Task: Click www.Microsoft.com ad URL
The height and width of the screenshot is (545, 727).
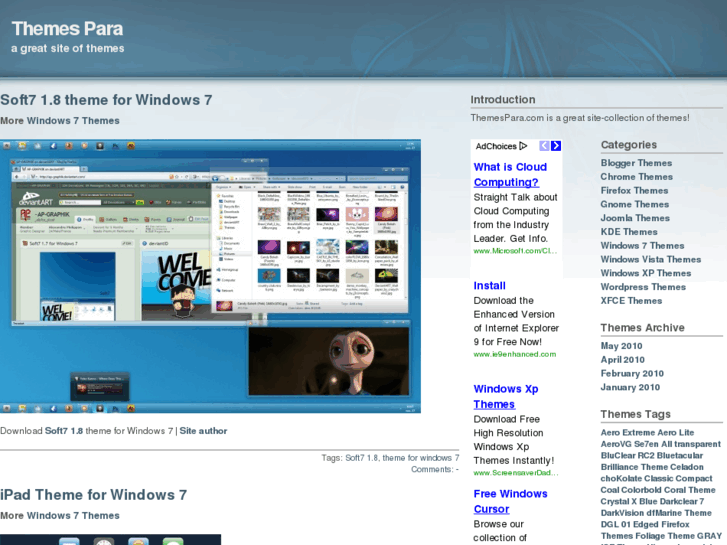Action: click(515, 251)
